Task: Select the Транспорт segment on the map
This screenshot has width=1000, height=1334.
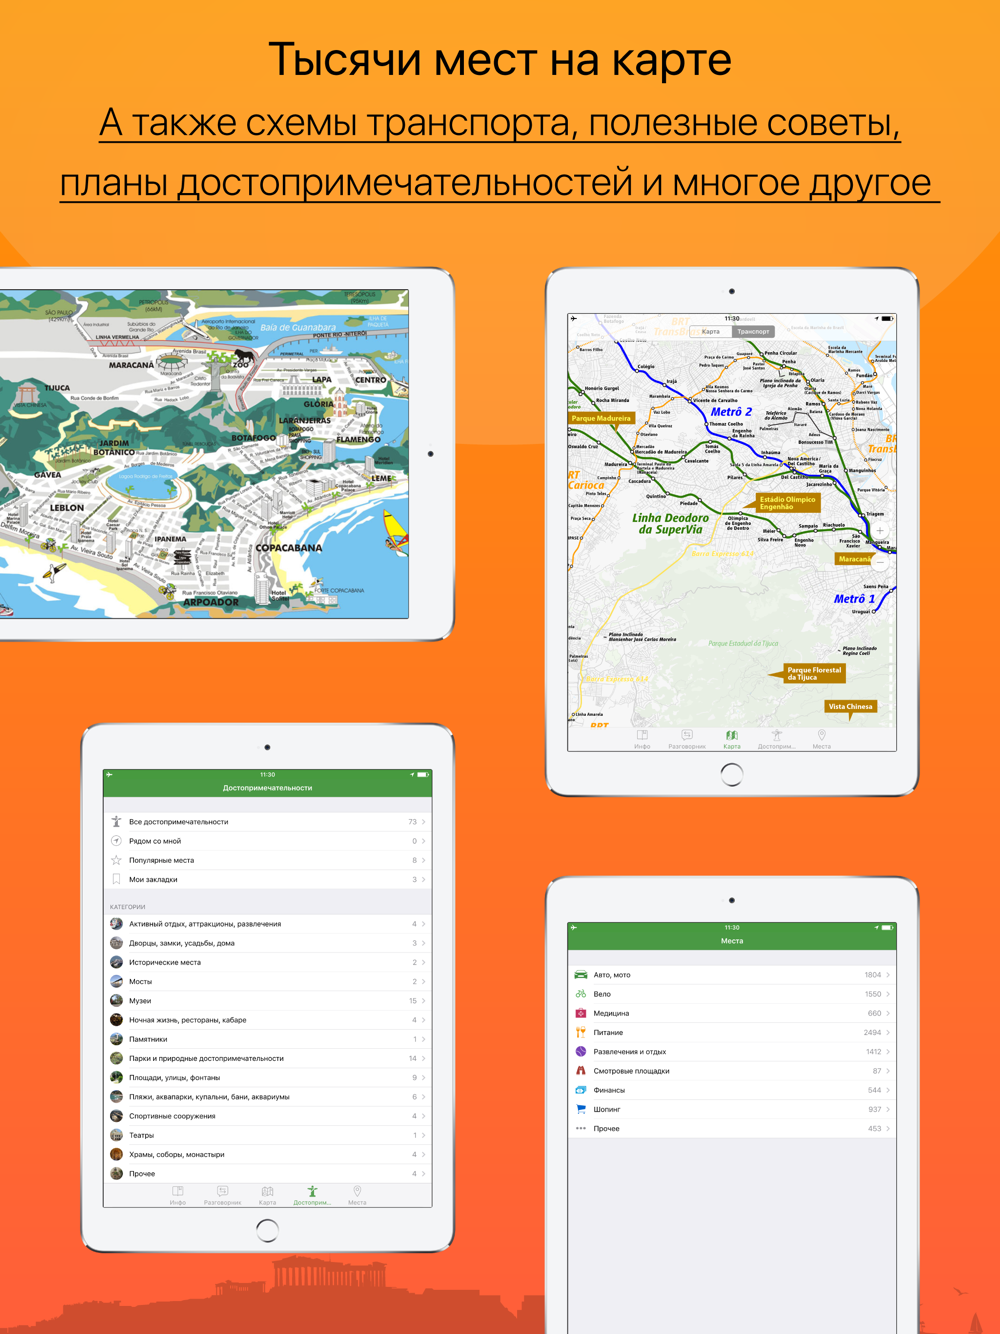Action: [x=753, y=331]
